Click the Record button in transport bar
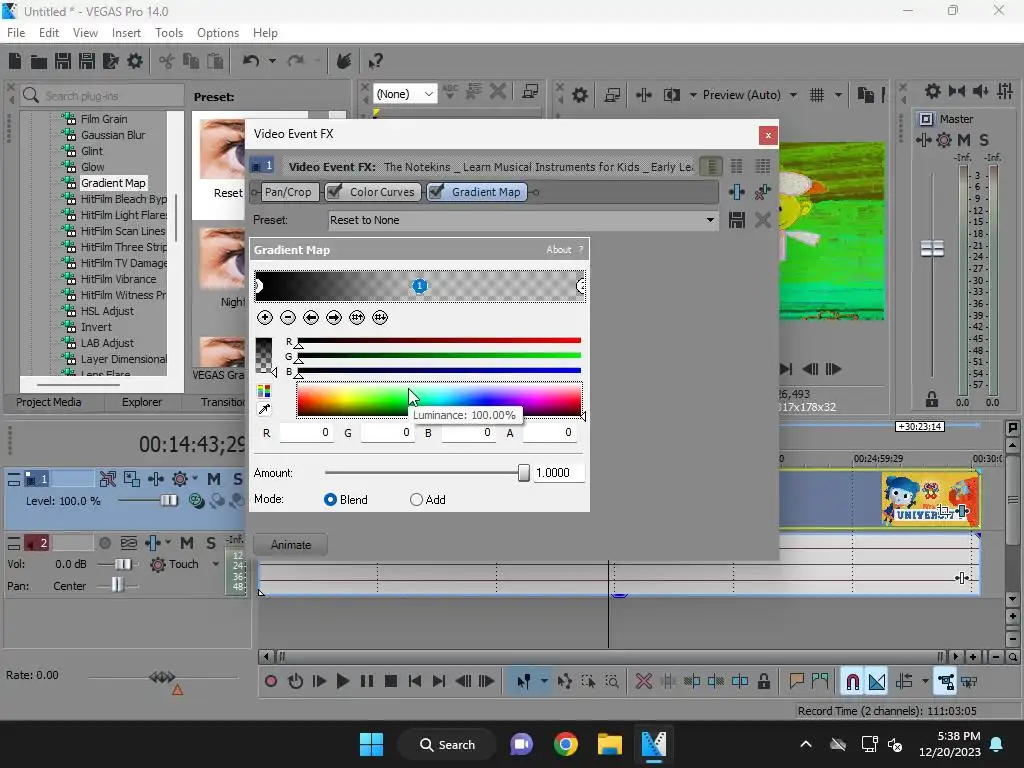 point(271,682)
